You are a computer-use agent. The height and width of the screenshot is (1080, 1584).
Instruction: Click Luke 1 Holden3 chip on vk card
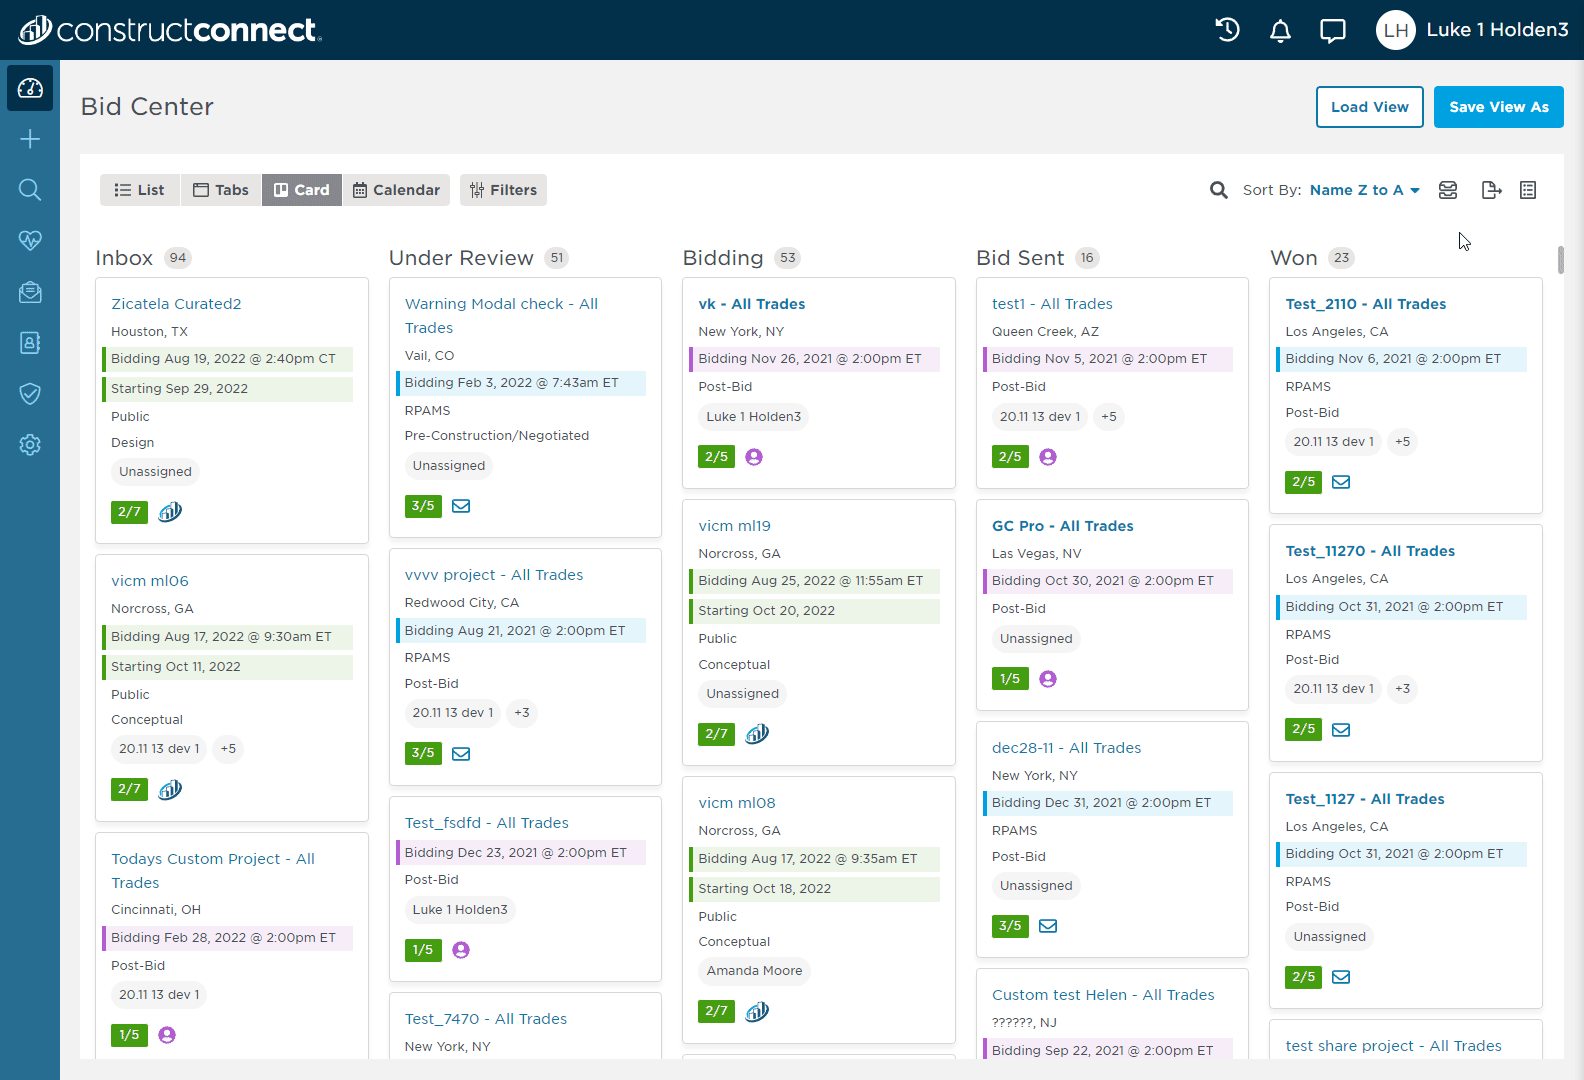tap(754, 417)
